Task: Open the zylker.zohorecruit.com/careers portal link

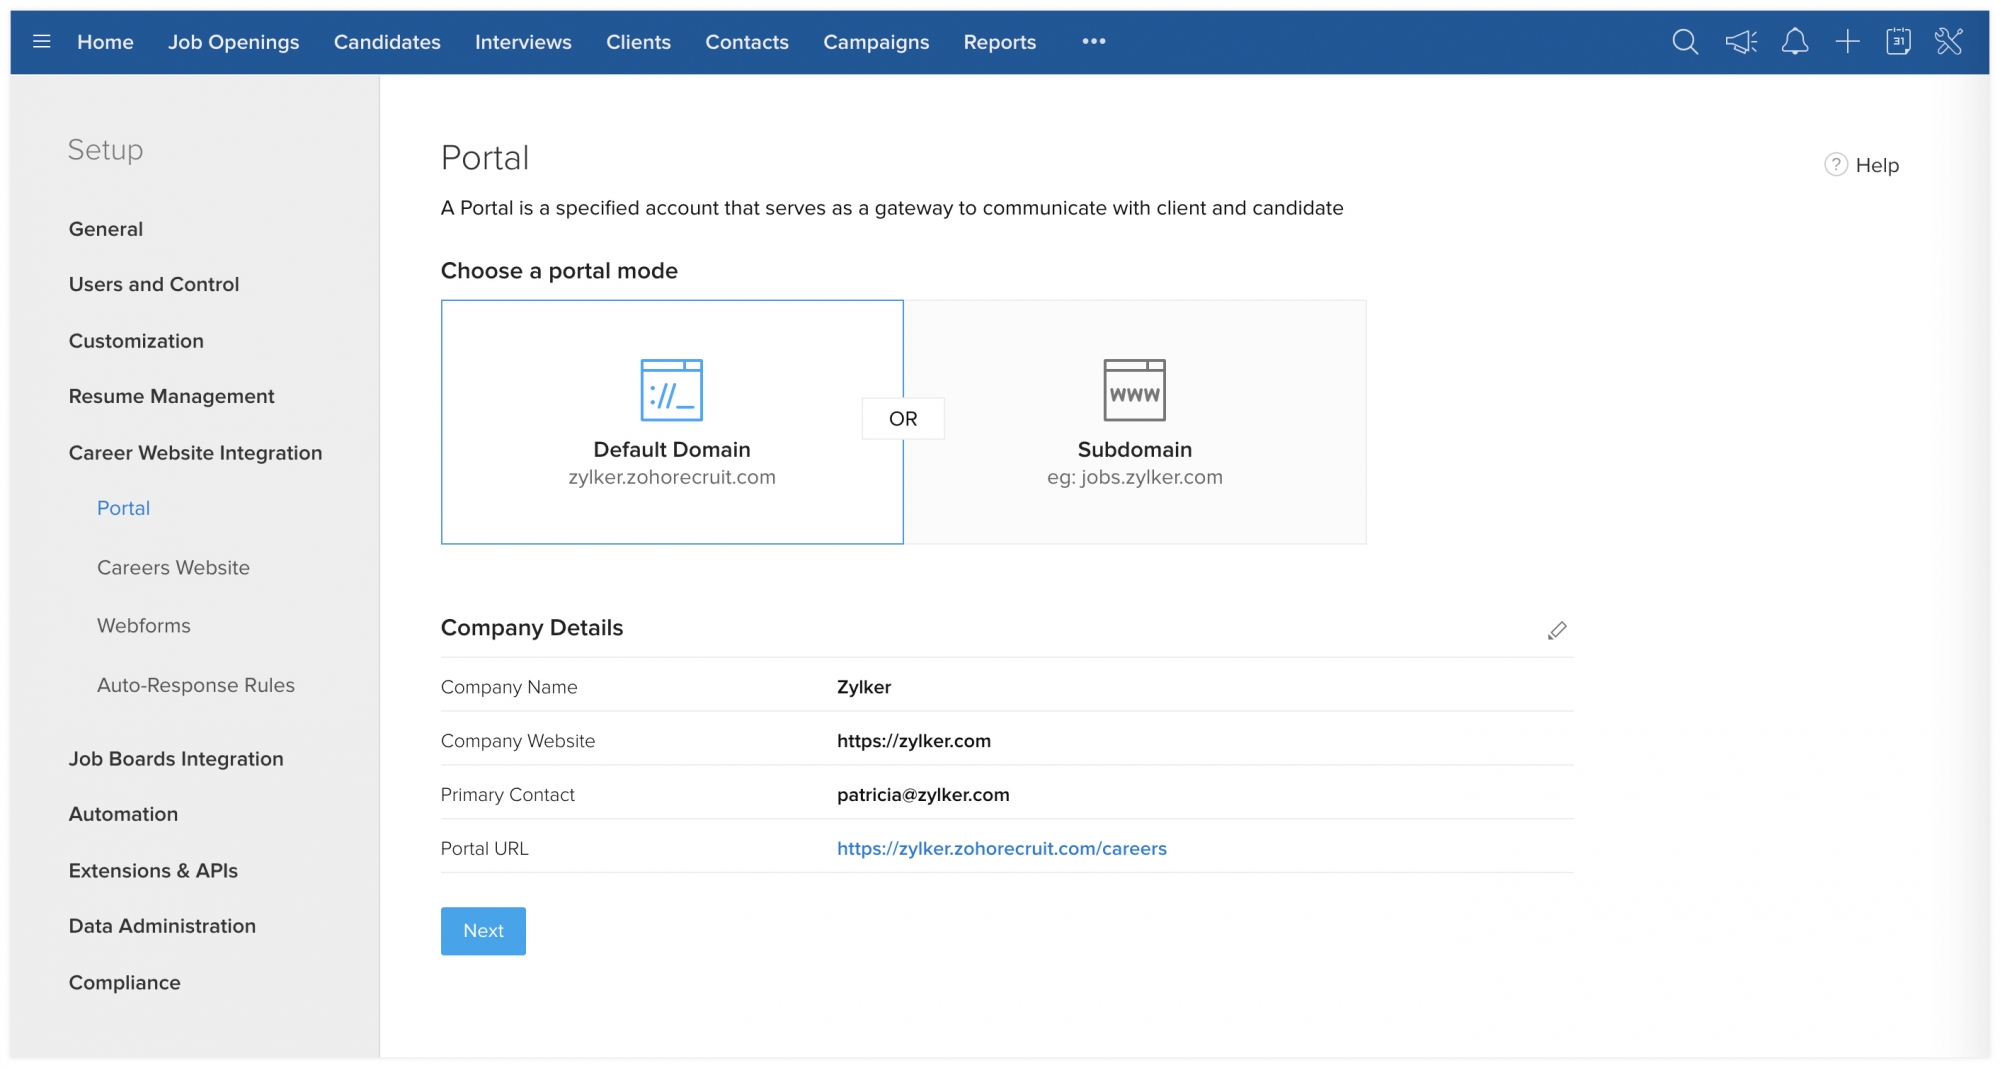Action: tap(1001, 849)
